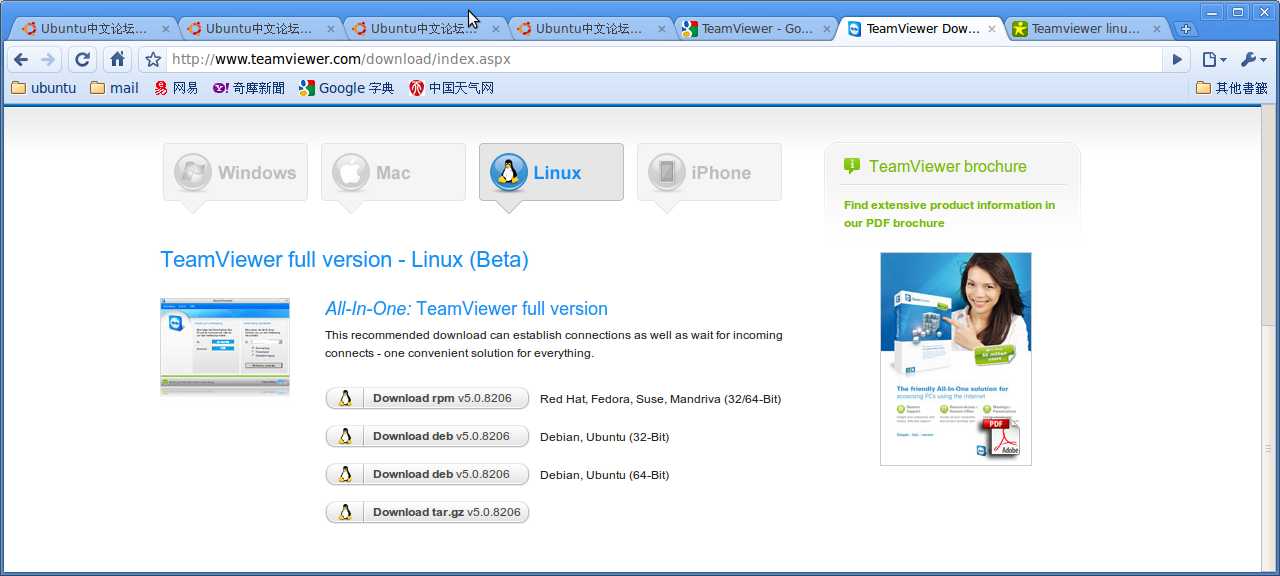Click the TeamViewer full version - Linux (Beta) heading
Viewport: 1280px width, 576px height.
point(344,260)
